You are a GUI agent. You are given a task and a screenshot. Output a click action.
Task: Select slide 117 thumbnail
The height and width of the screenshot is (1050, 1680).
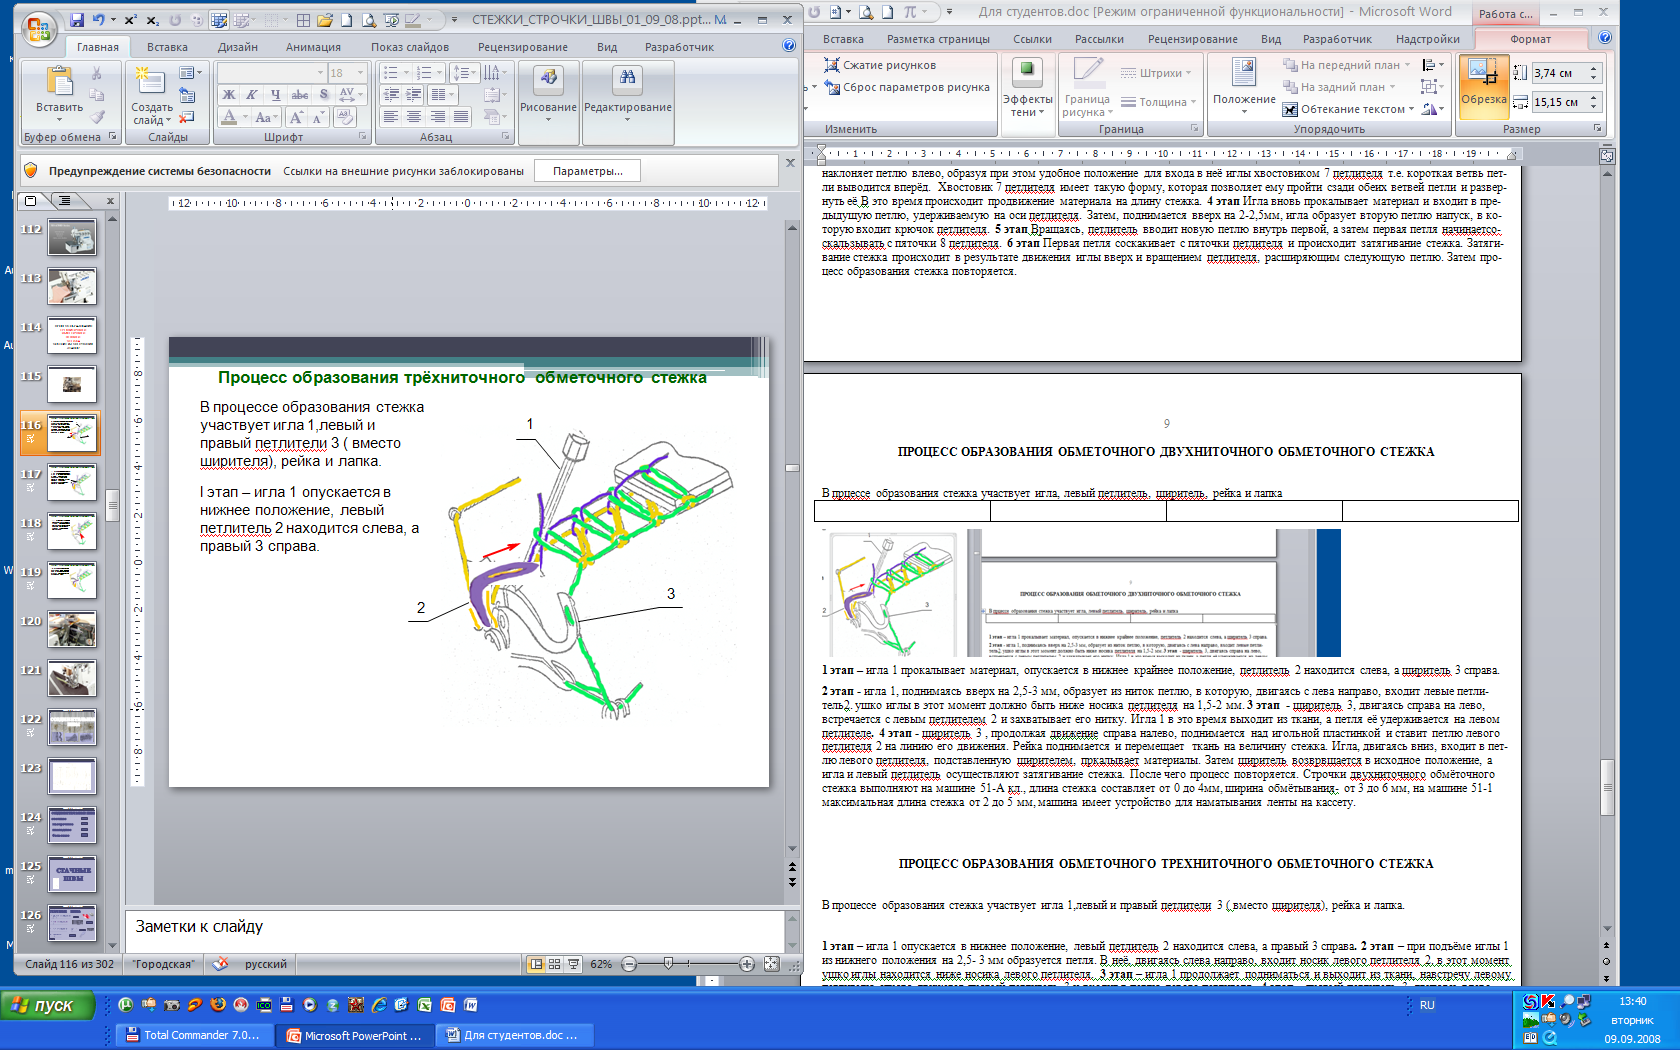[72, 482]
